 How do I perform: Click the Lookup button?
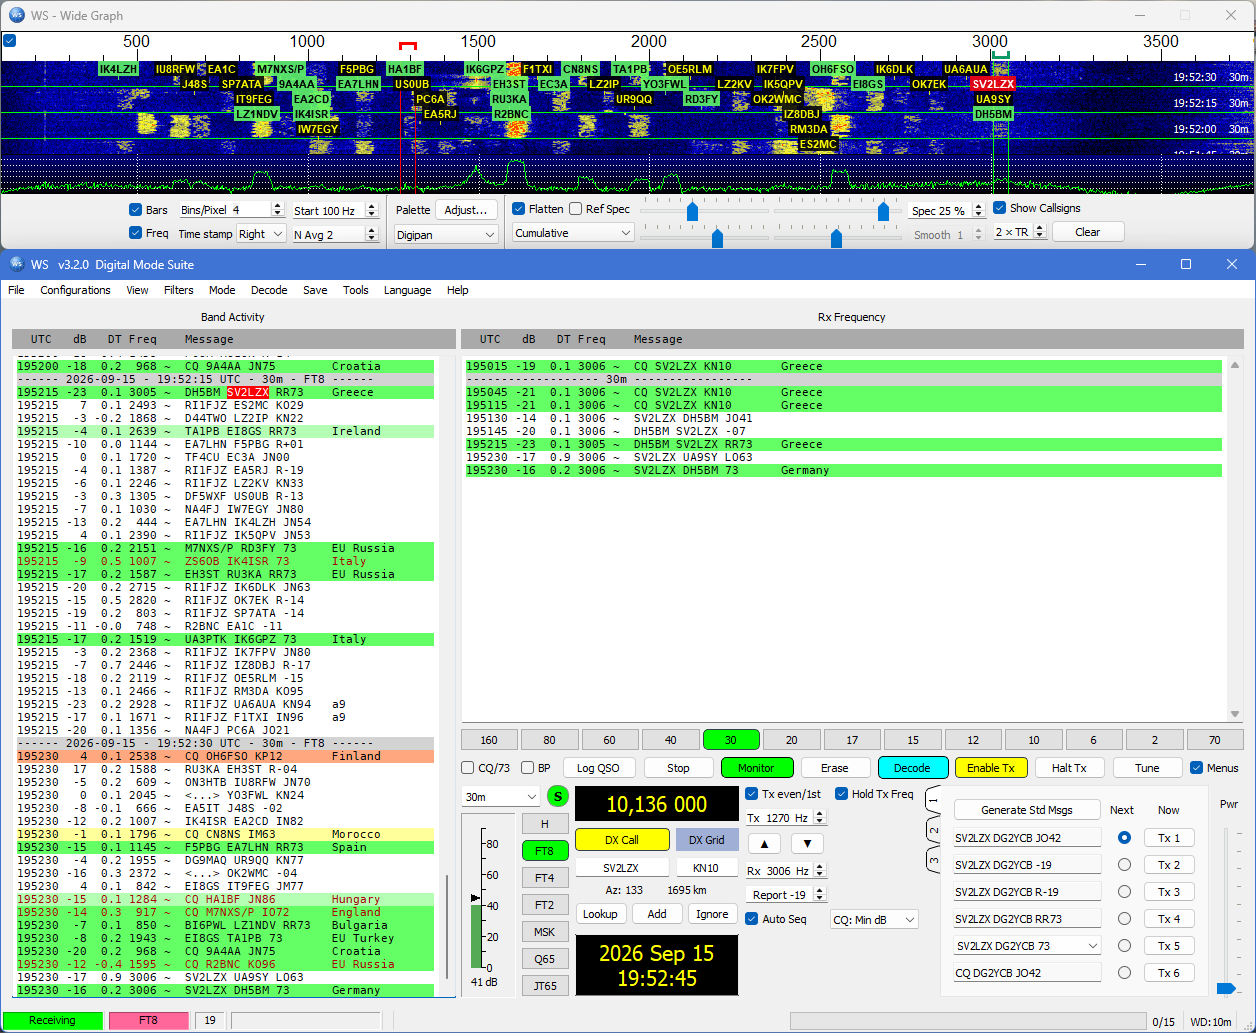tap(600, 914)
